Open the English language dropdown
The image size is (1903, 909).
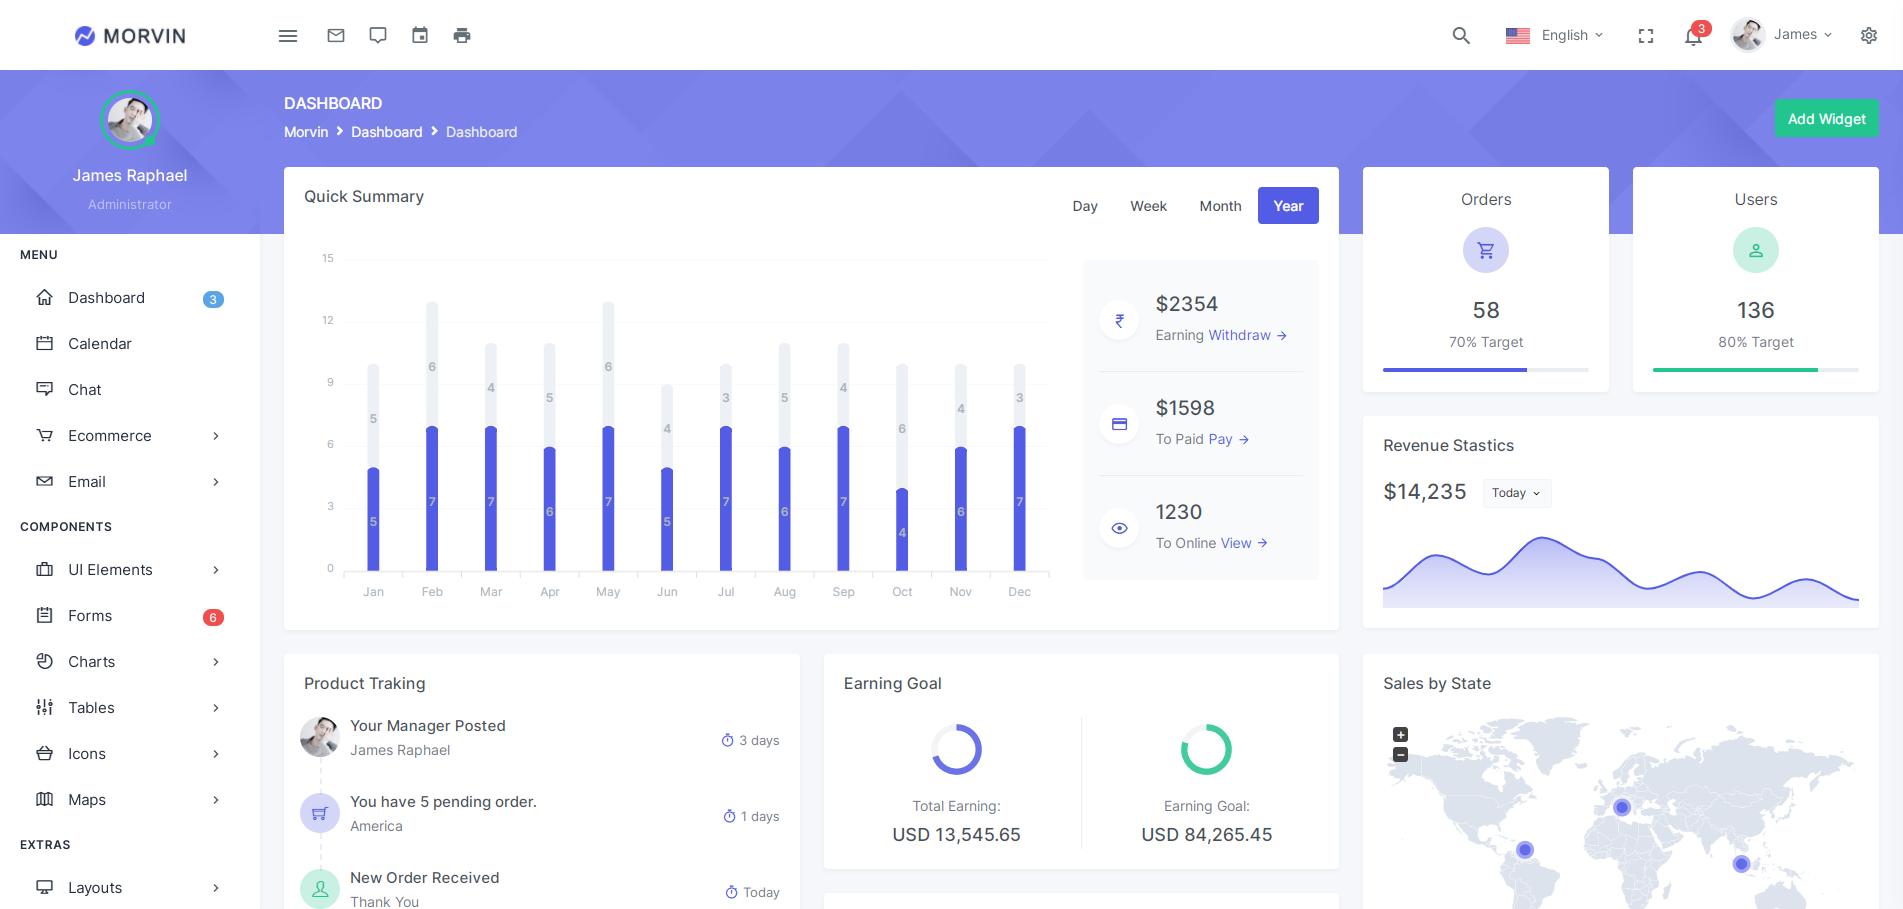pos(1555,35)
